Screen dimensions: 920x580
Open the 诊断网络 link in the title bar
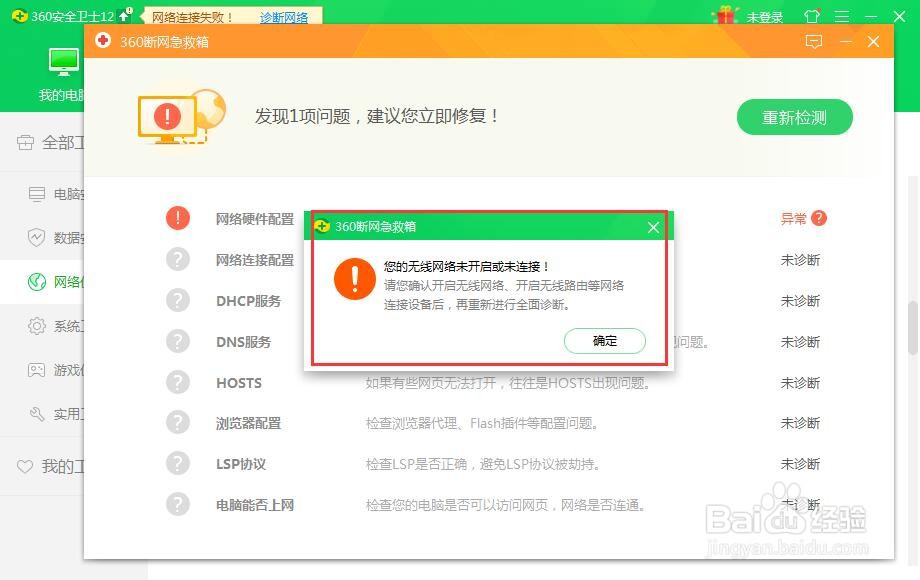coord(284,18)
